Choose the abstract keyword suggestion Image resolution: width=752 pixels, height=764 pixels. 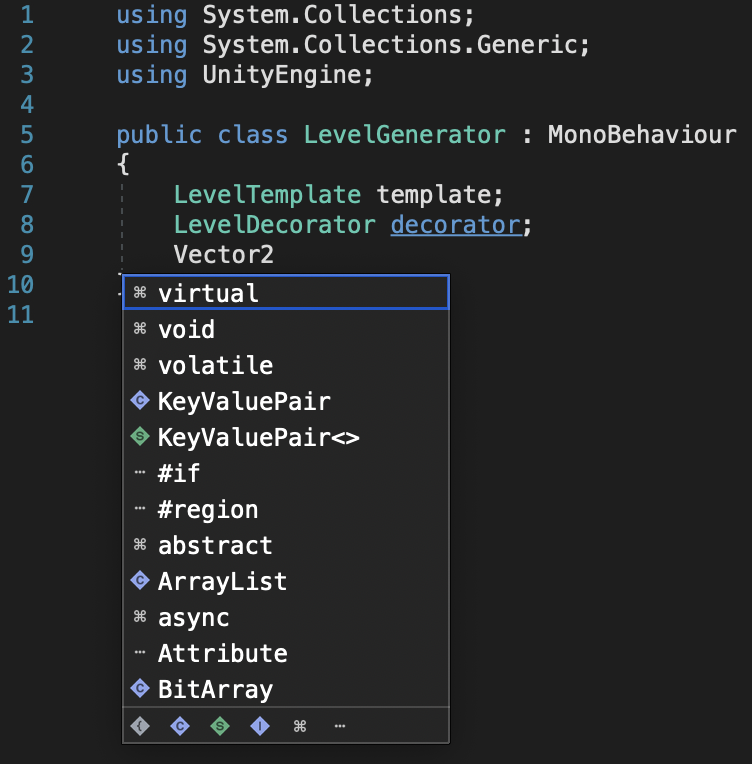[x=286, y=545]
